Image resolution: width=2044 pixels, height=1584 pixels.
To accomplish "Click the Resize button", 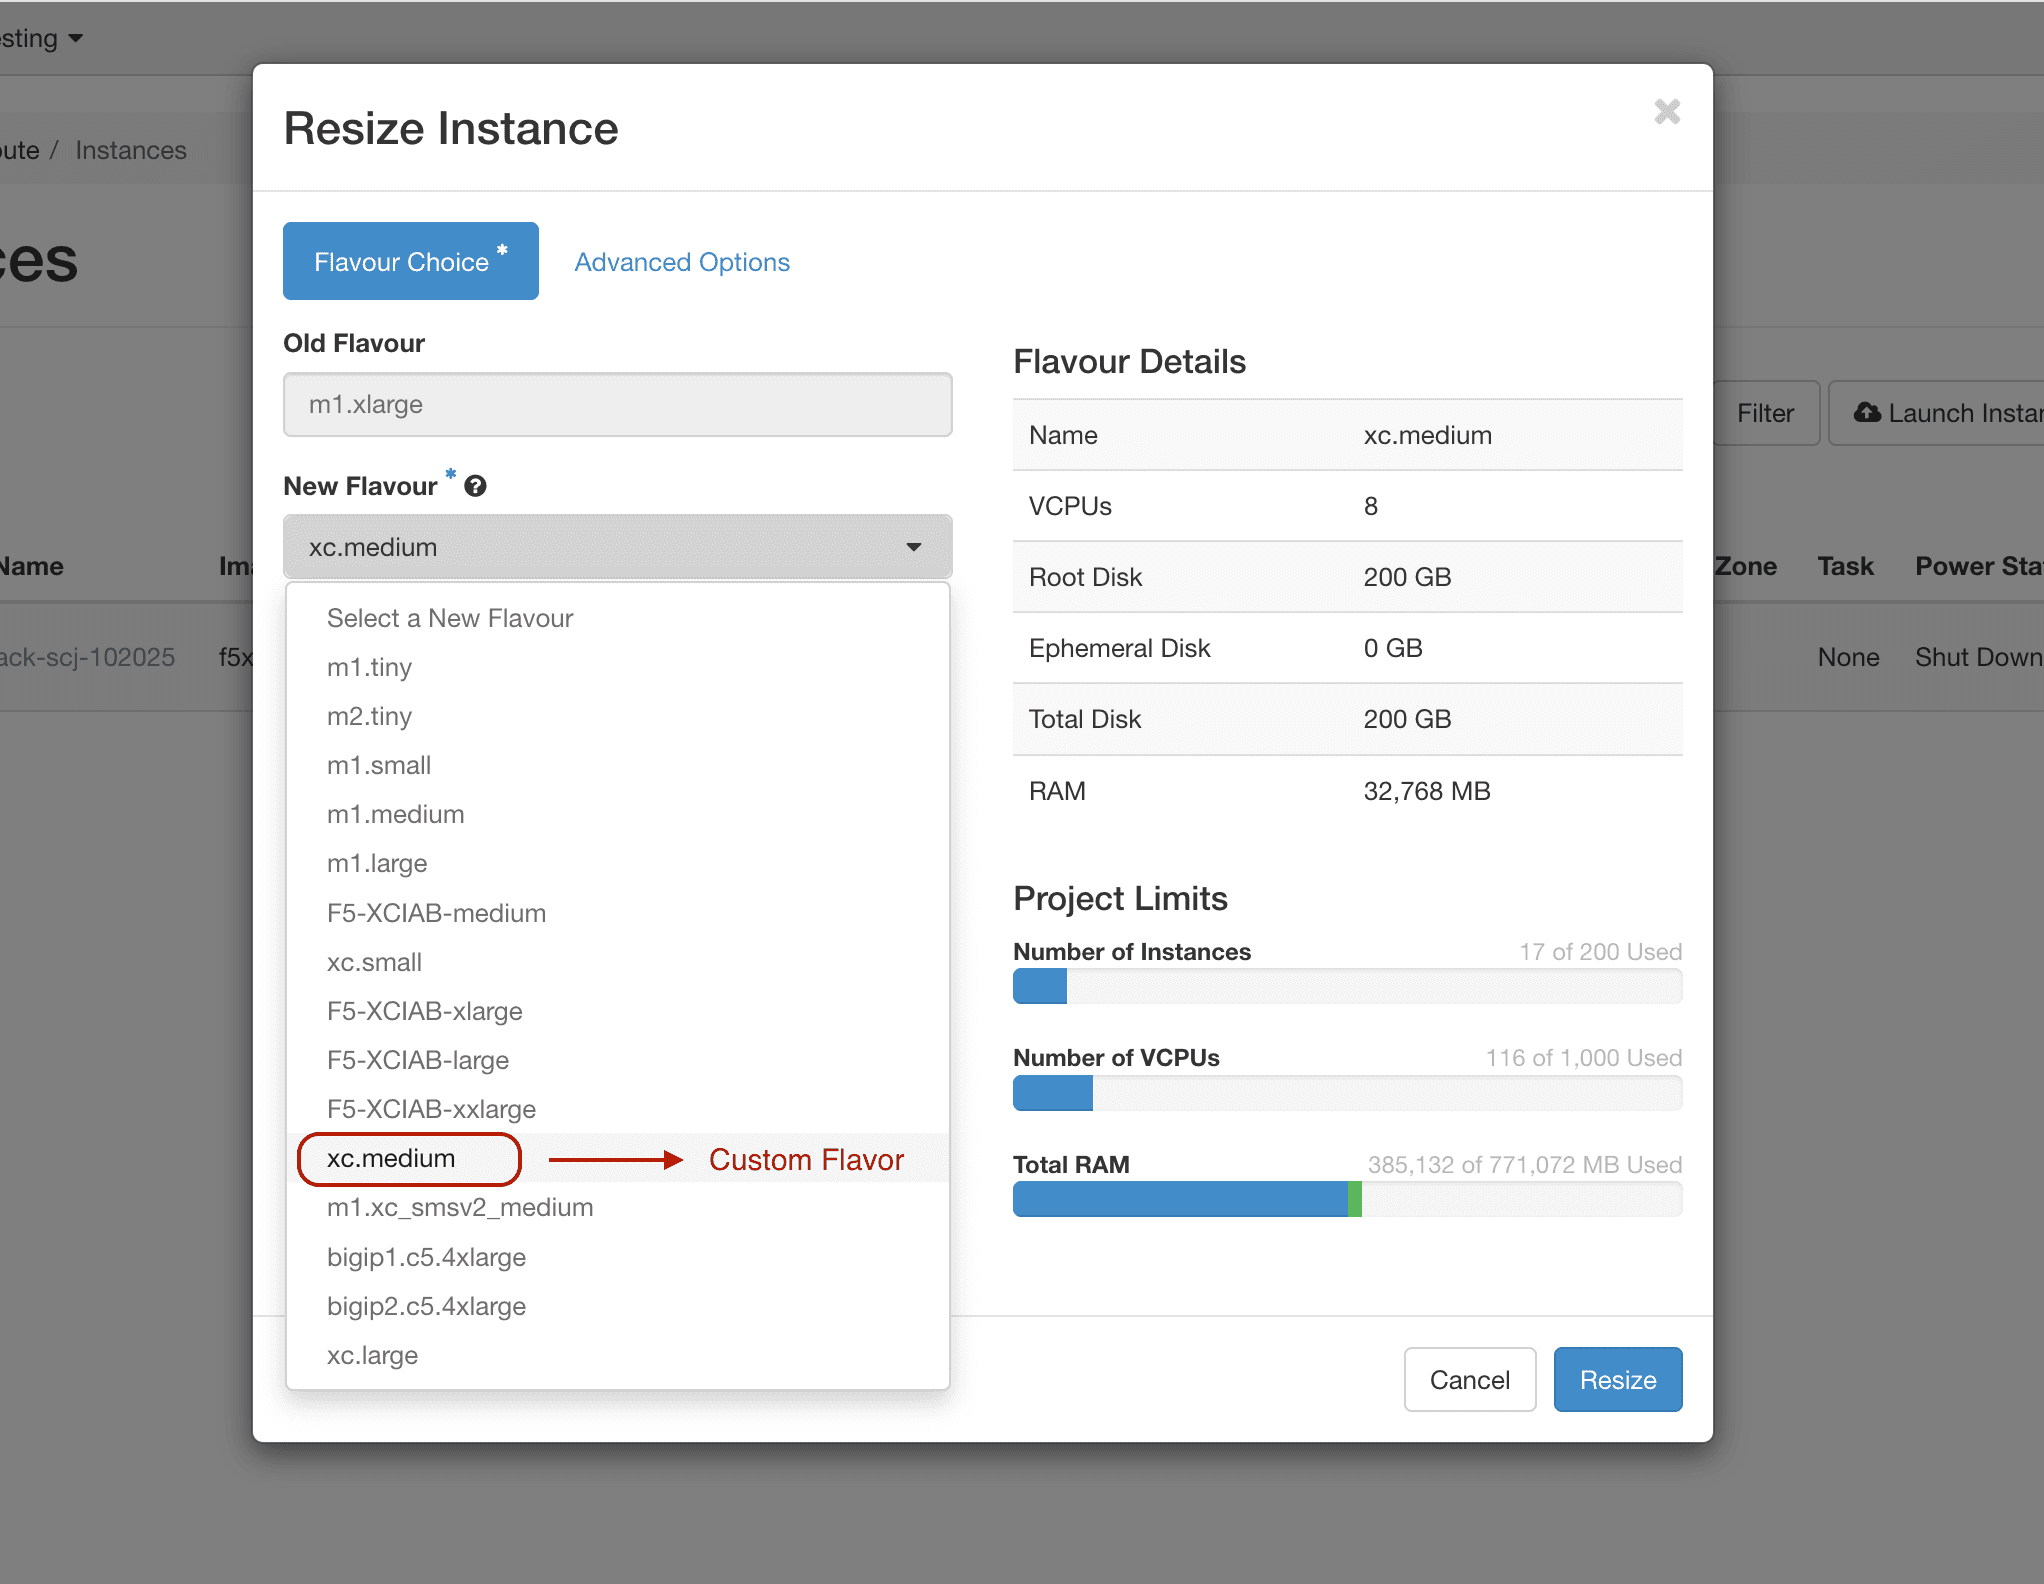I will (1617, 1379).
